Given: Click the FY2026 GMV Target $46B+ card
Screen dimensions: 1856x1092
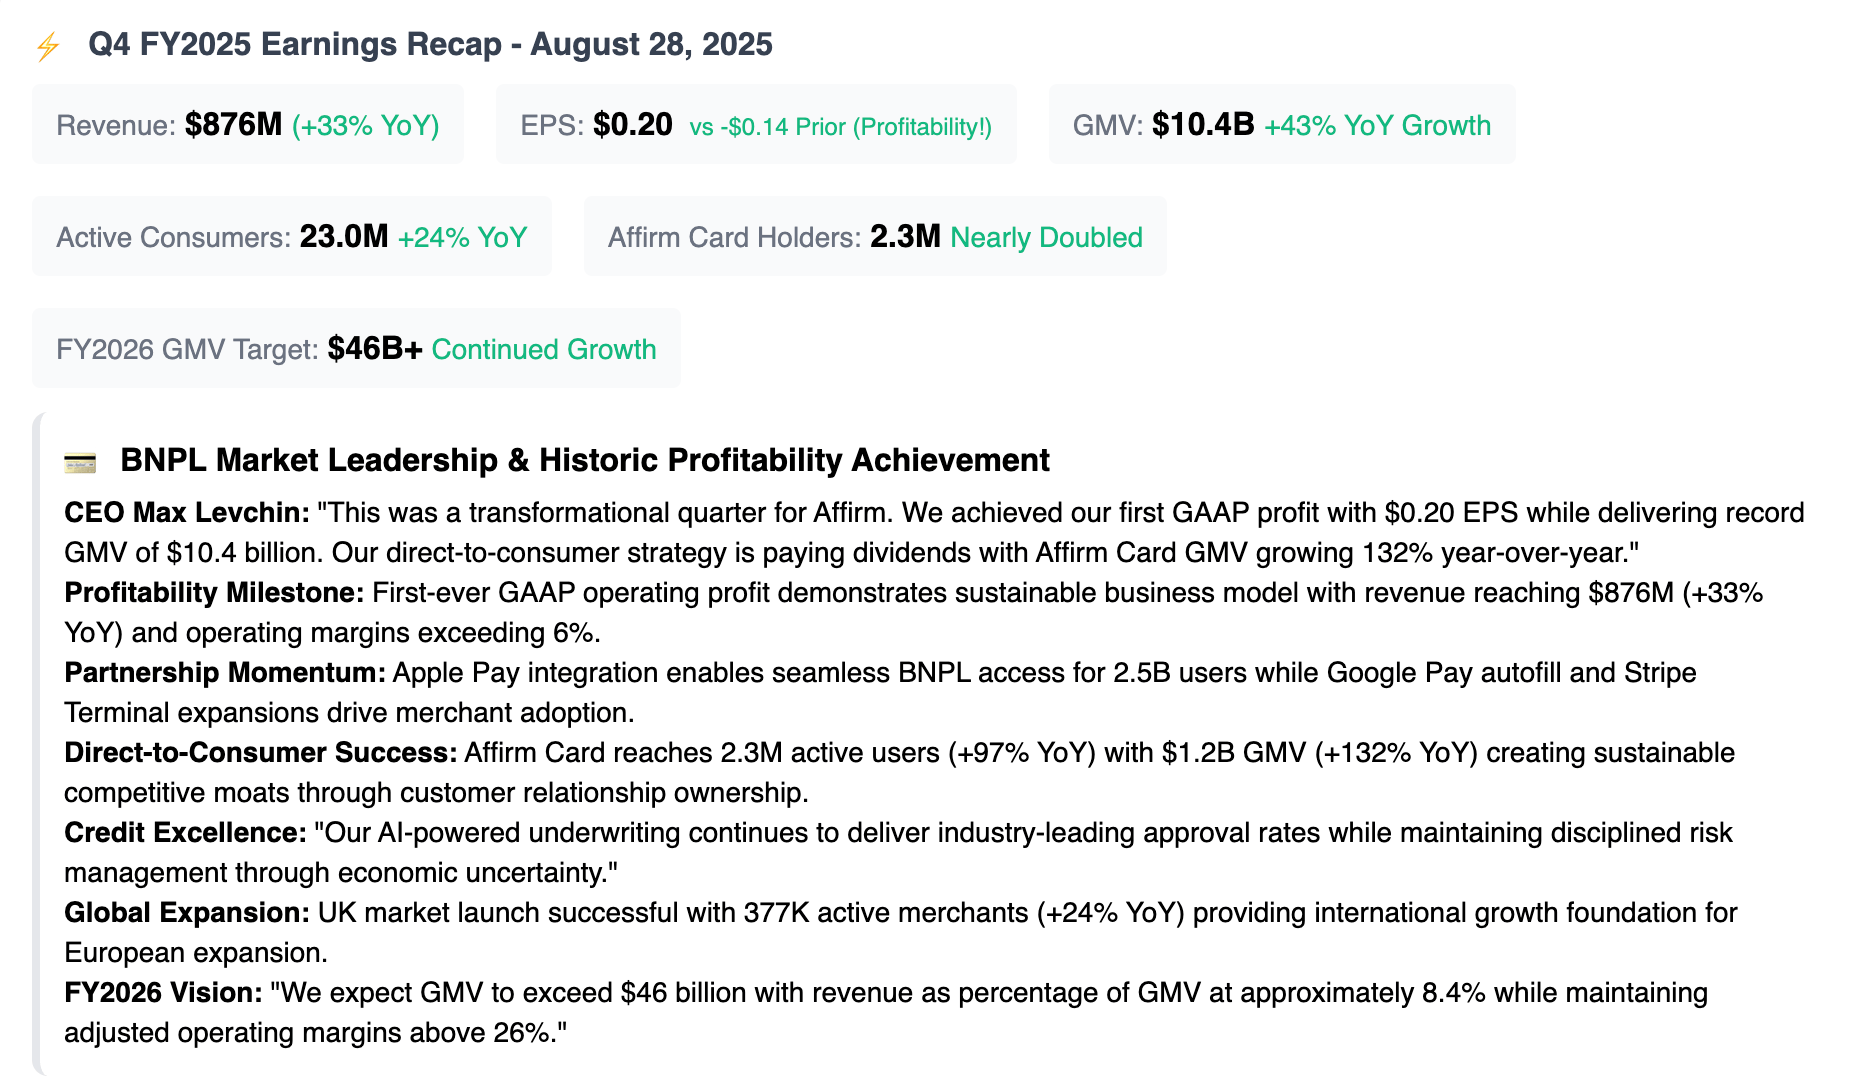Looking at the screenshot, I should pyautogui.click(x=356, y=349).
